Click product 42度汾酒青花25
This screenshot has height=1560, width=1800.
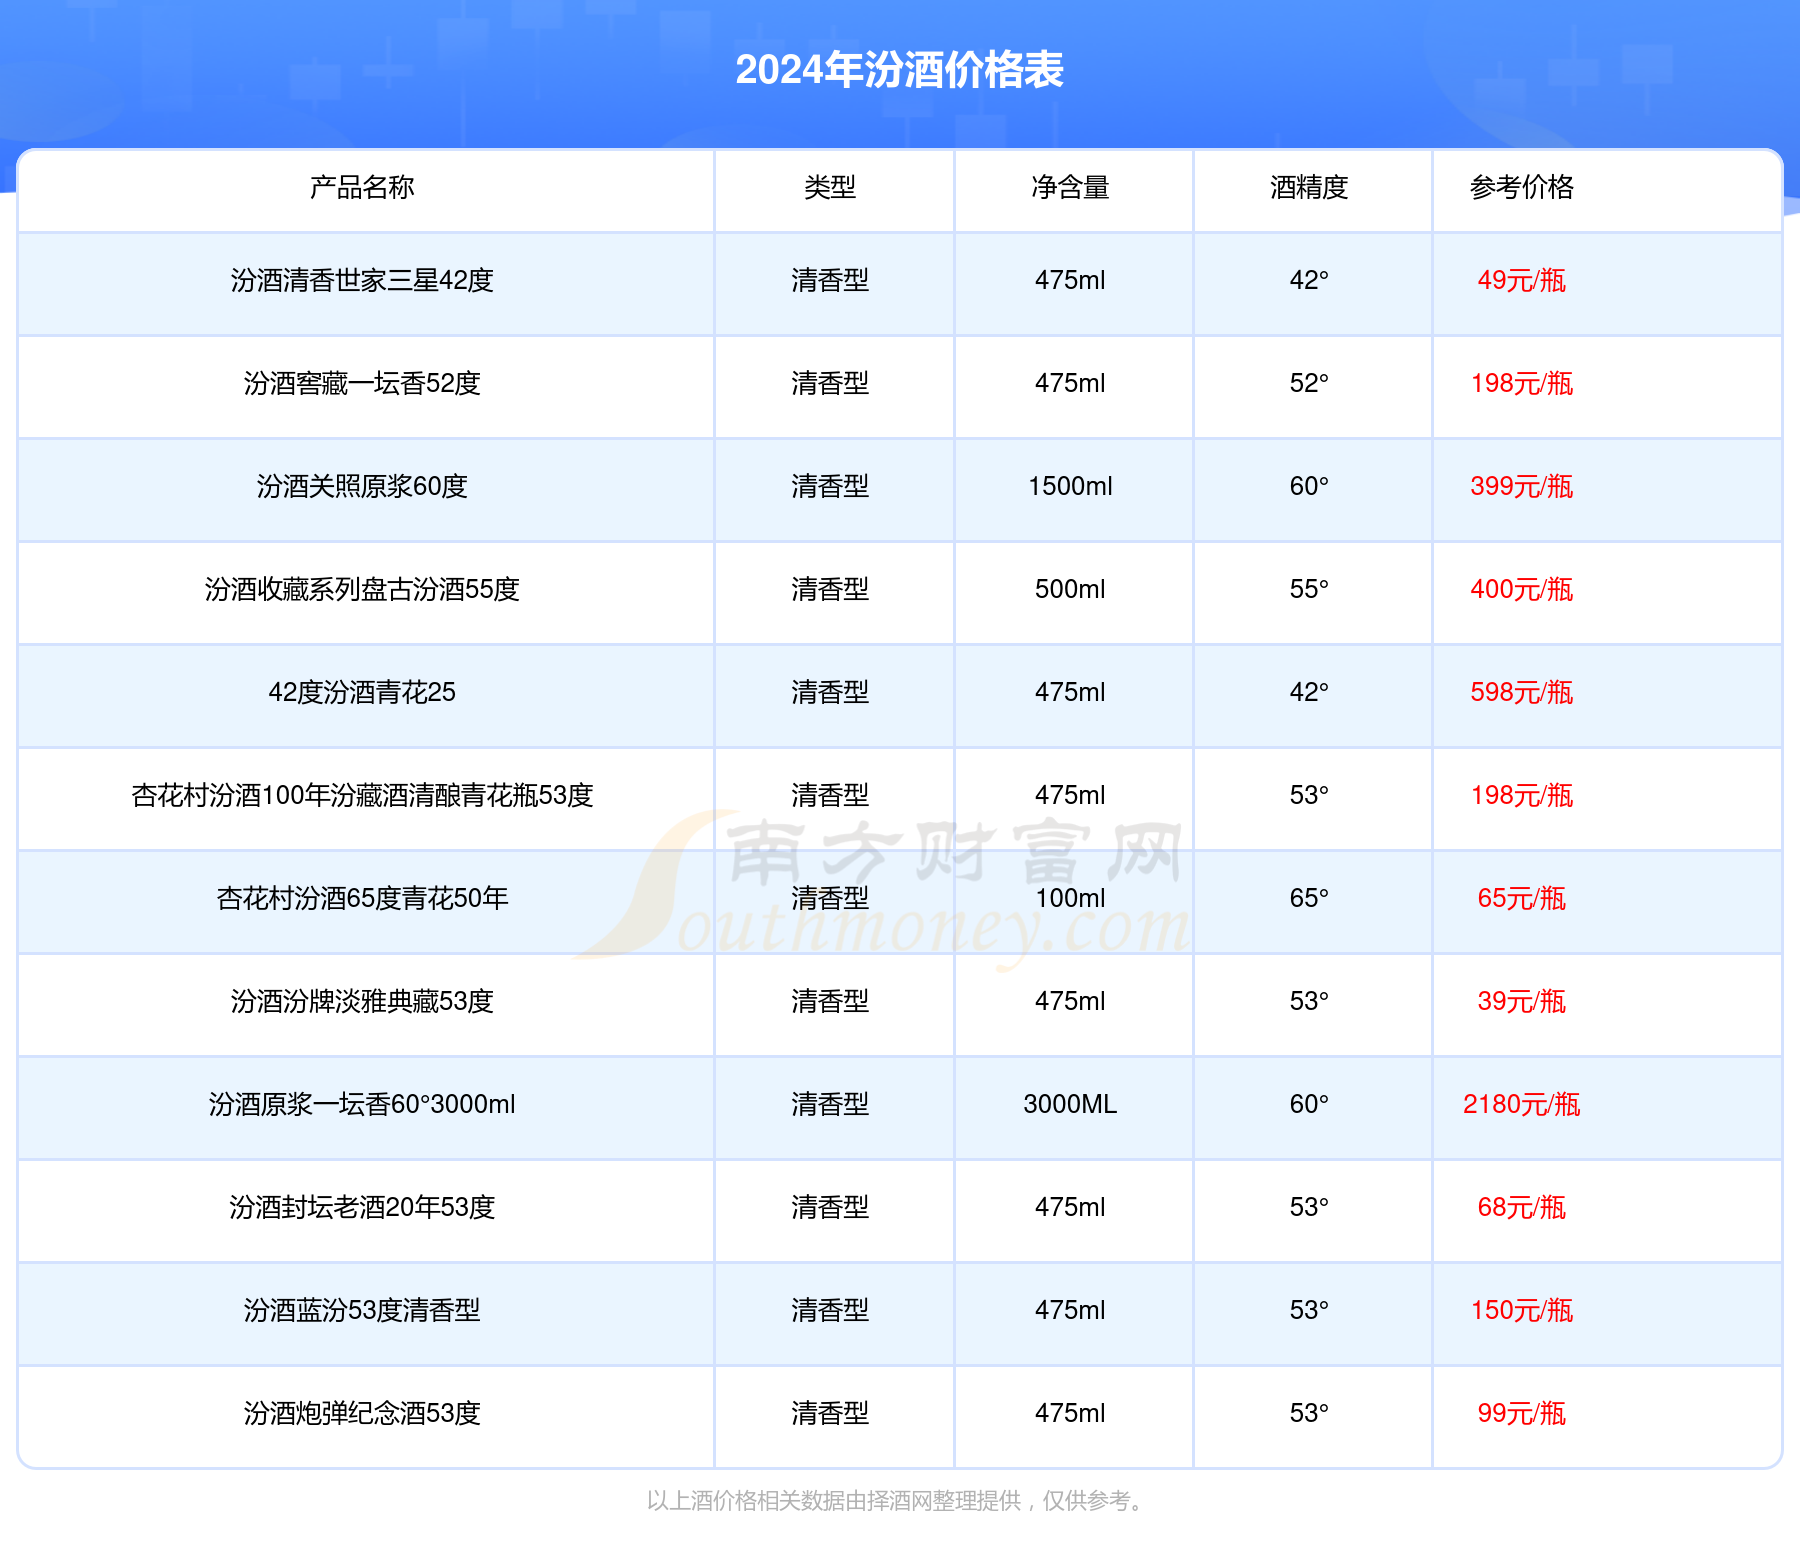coord(362,692)
